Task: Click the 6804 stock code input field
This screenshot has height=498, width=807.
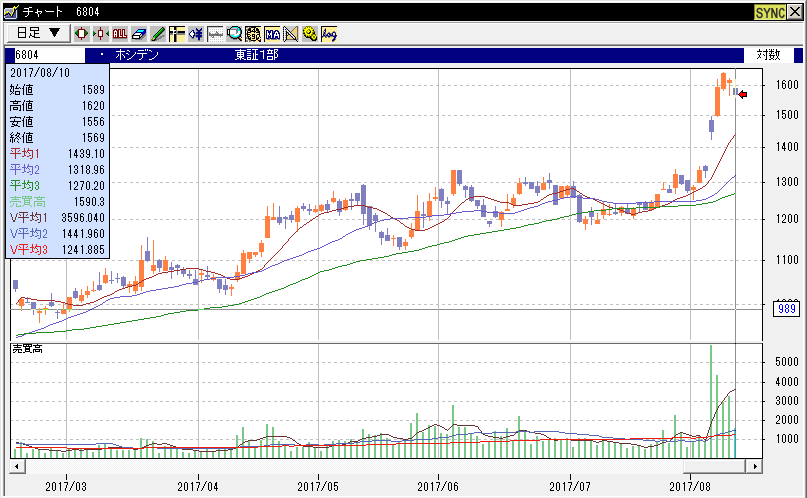Action: click(x=45, y=55)
